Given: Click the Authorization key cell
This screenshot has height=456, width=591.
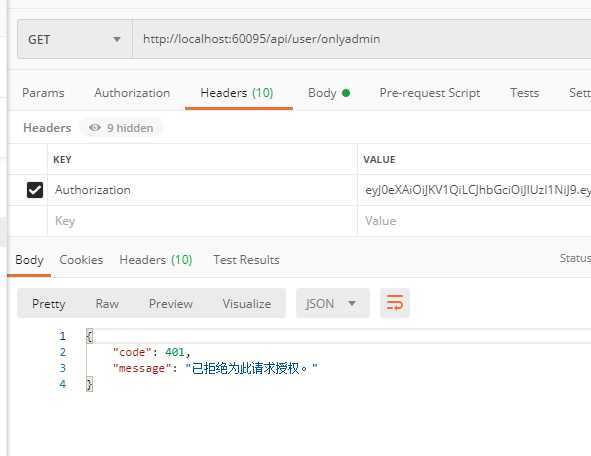Looking at the screenshot, I should click(x=202, y=190).
